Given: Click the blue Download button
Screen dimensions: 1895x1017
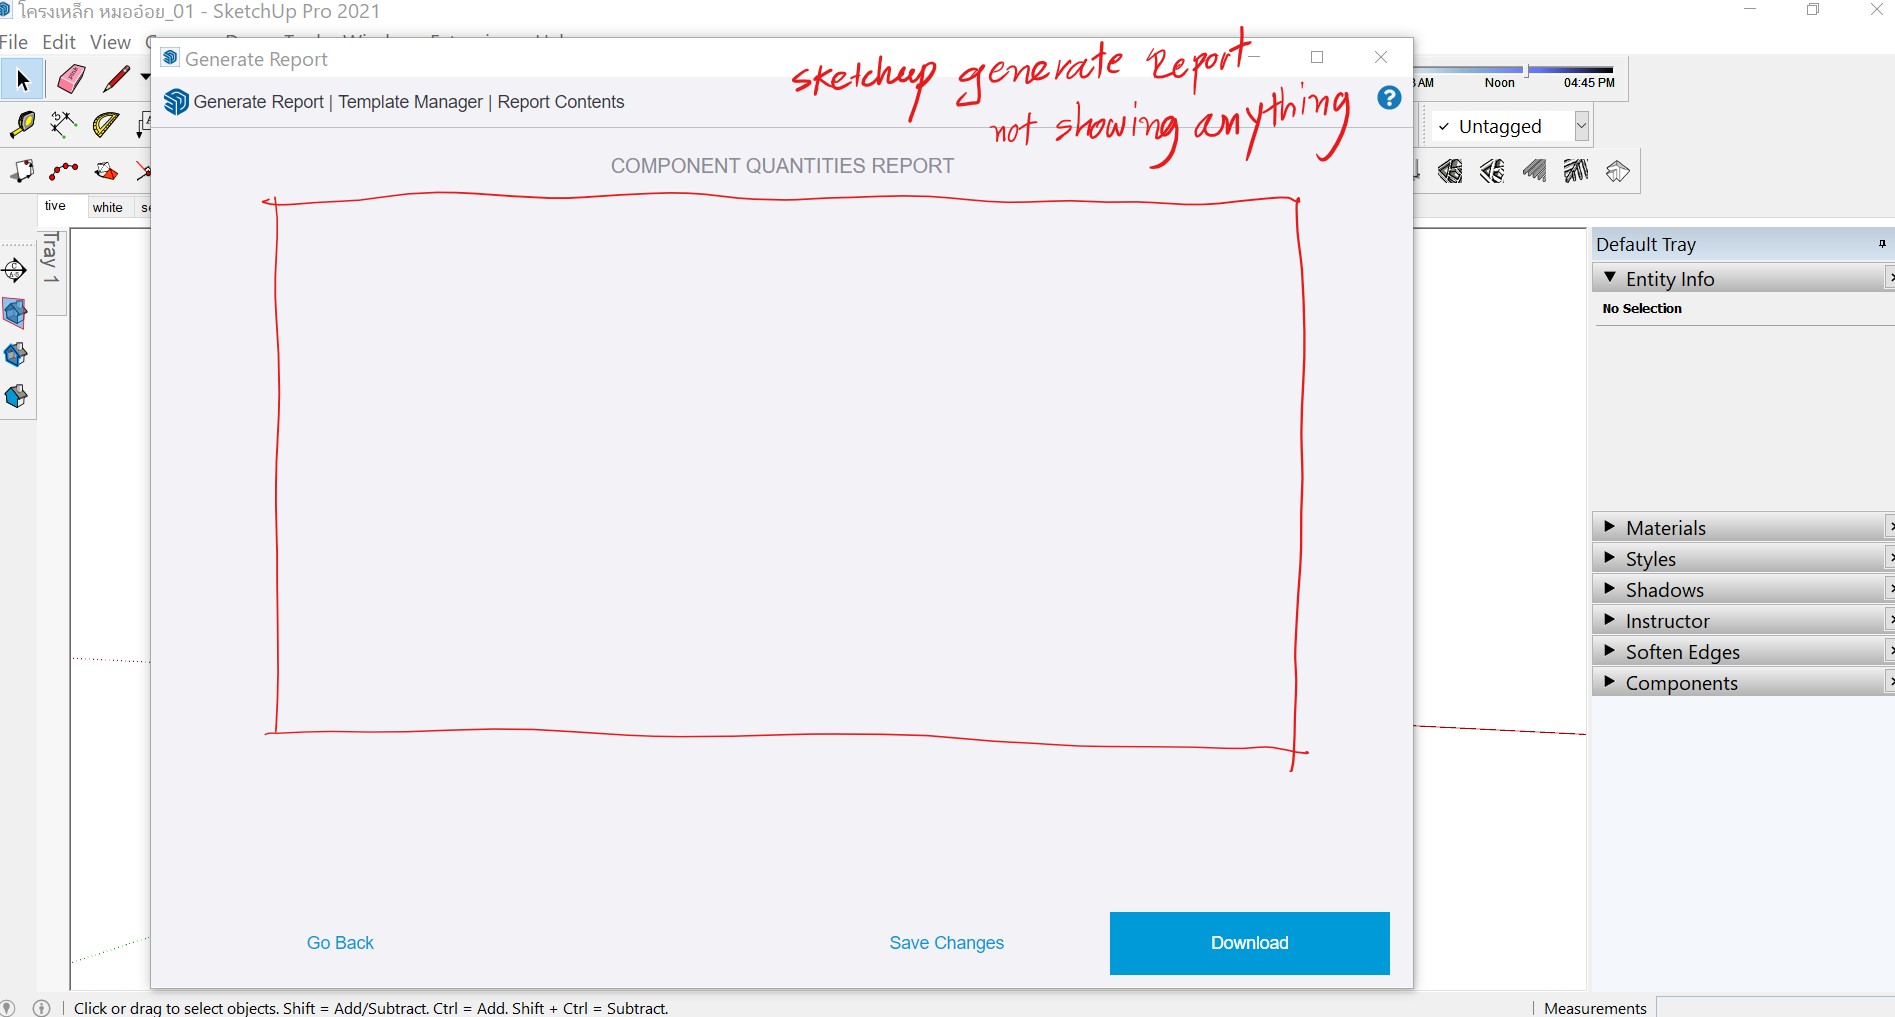Looking at the screenshot, I should [1250, 943].
